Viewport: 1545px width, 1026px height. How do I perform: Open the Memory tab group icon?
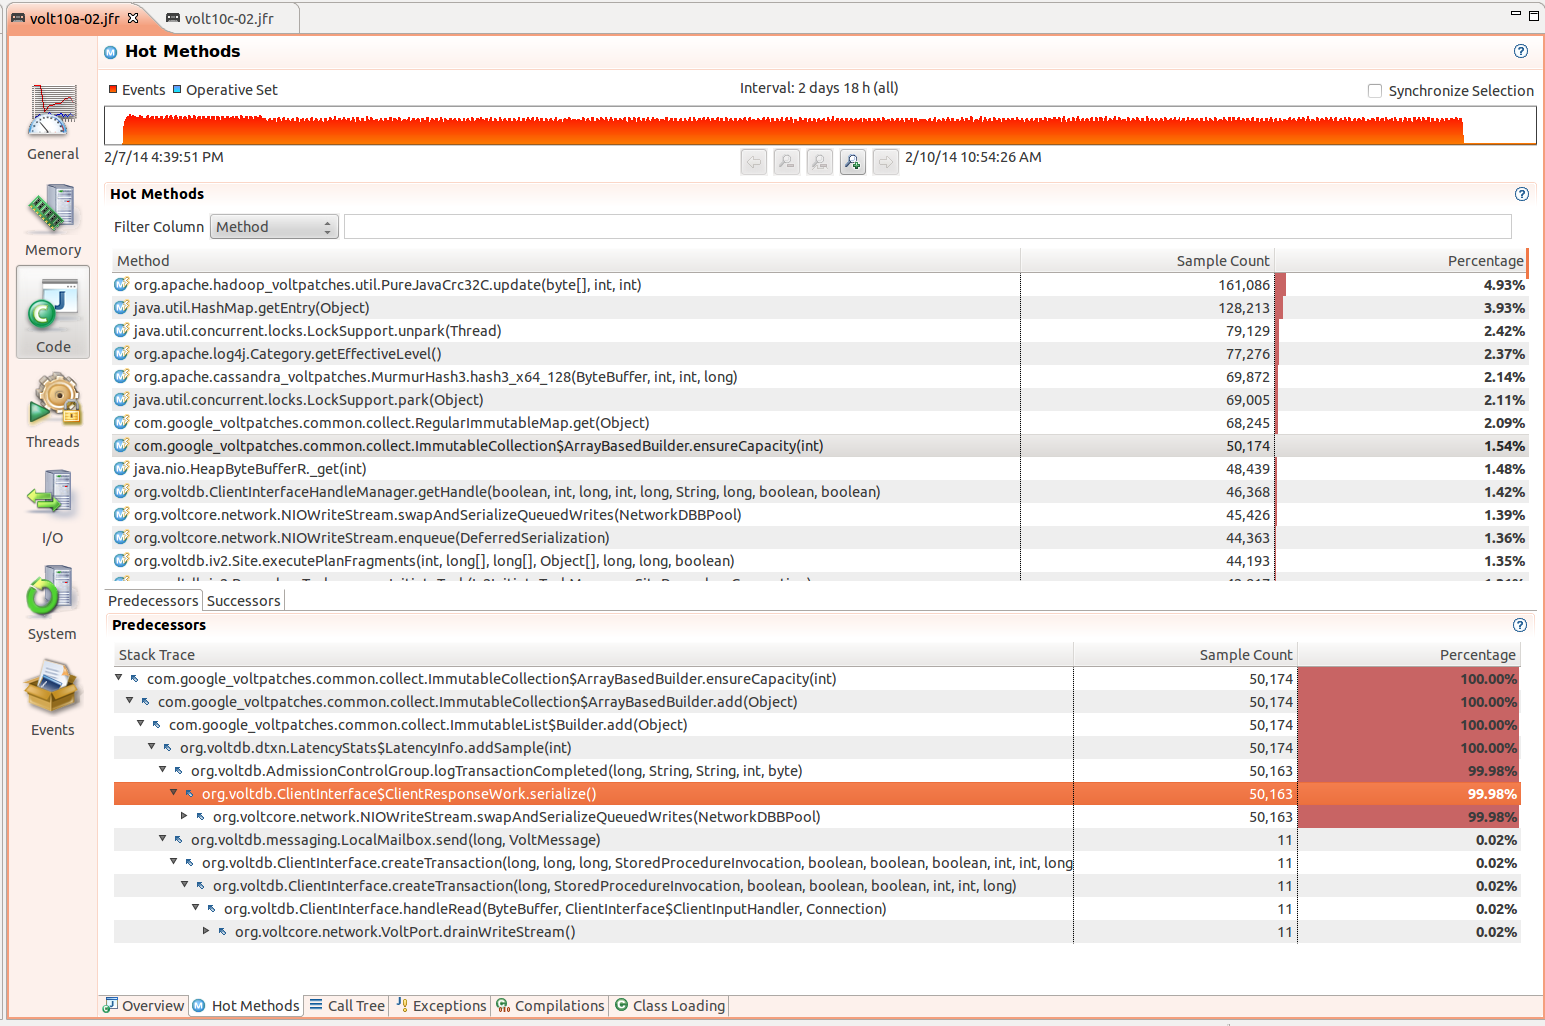53,208
